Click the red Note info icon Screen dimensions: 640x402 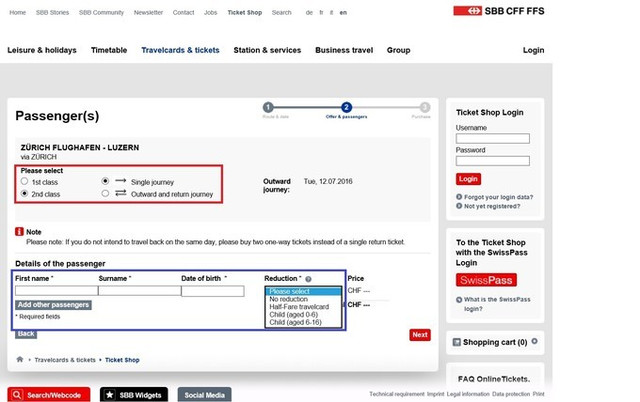coord(19,232)
